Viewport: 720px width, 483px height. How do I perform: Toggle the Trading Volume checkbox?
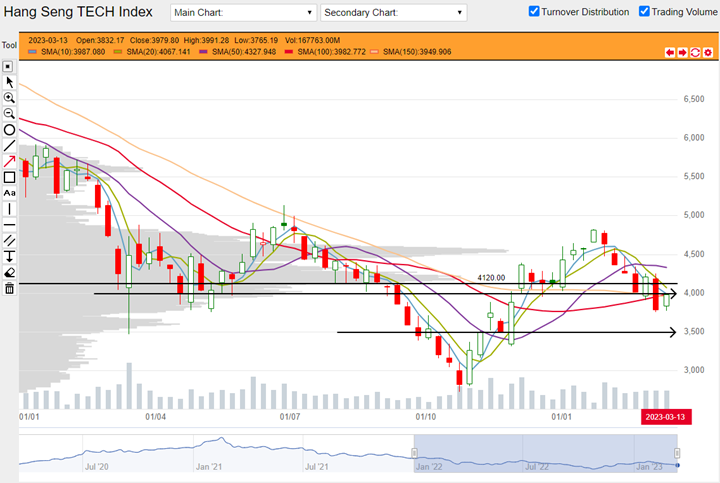click(x=644, y=11)
